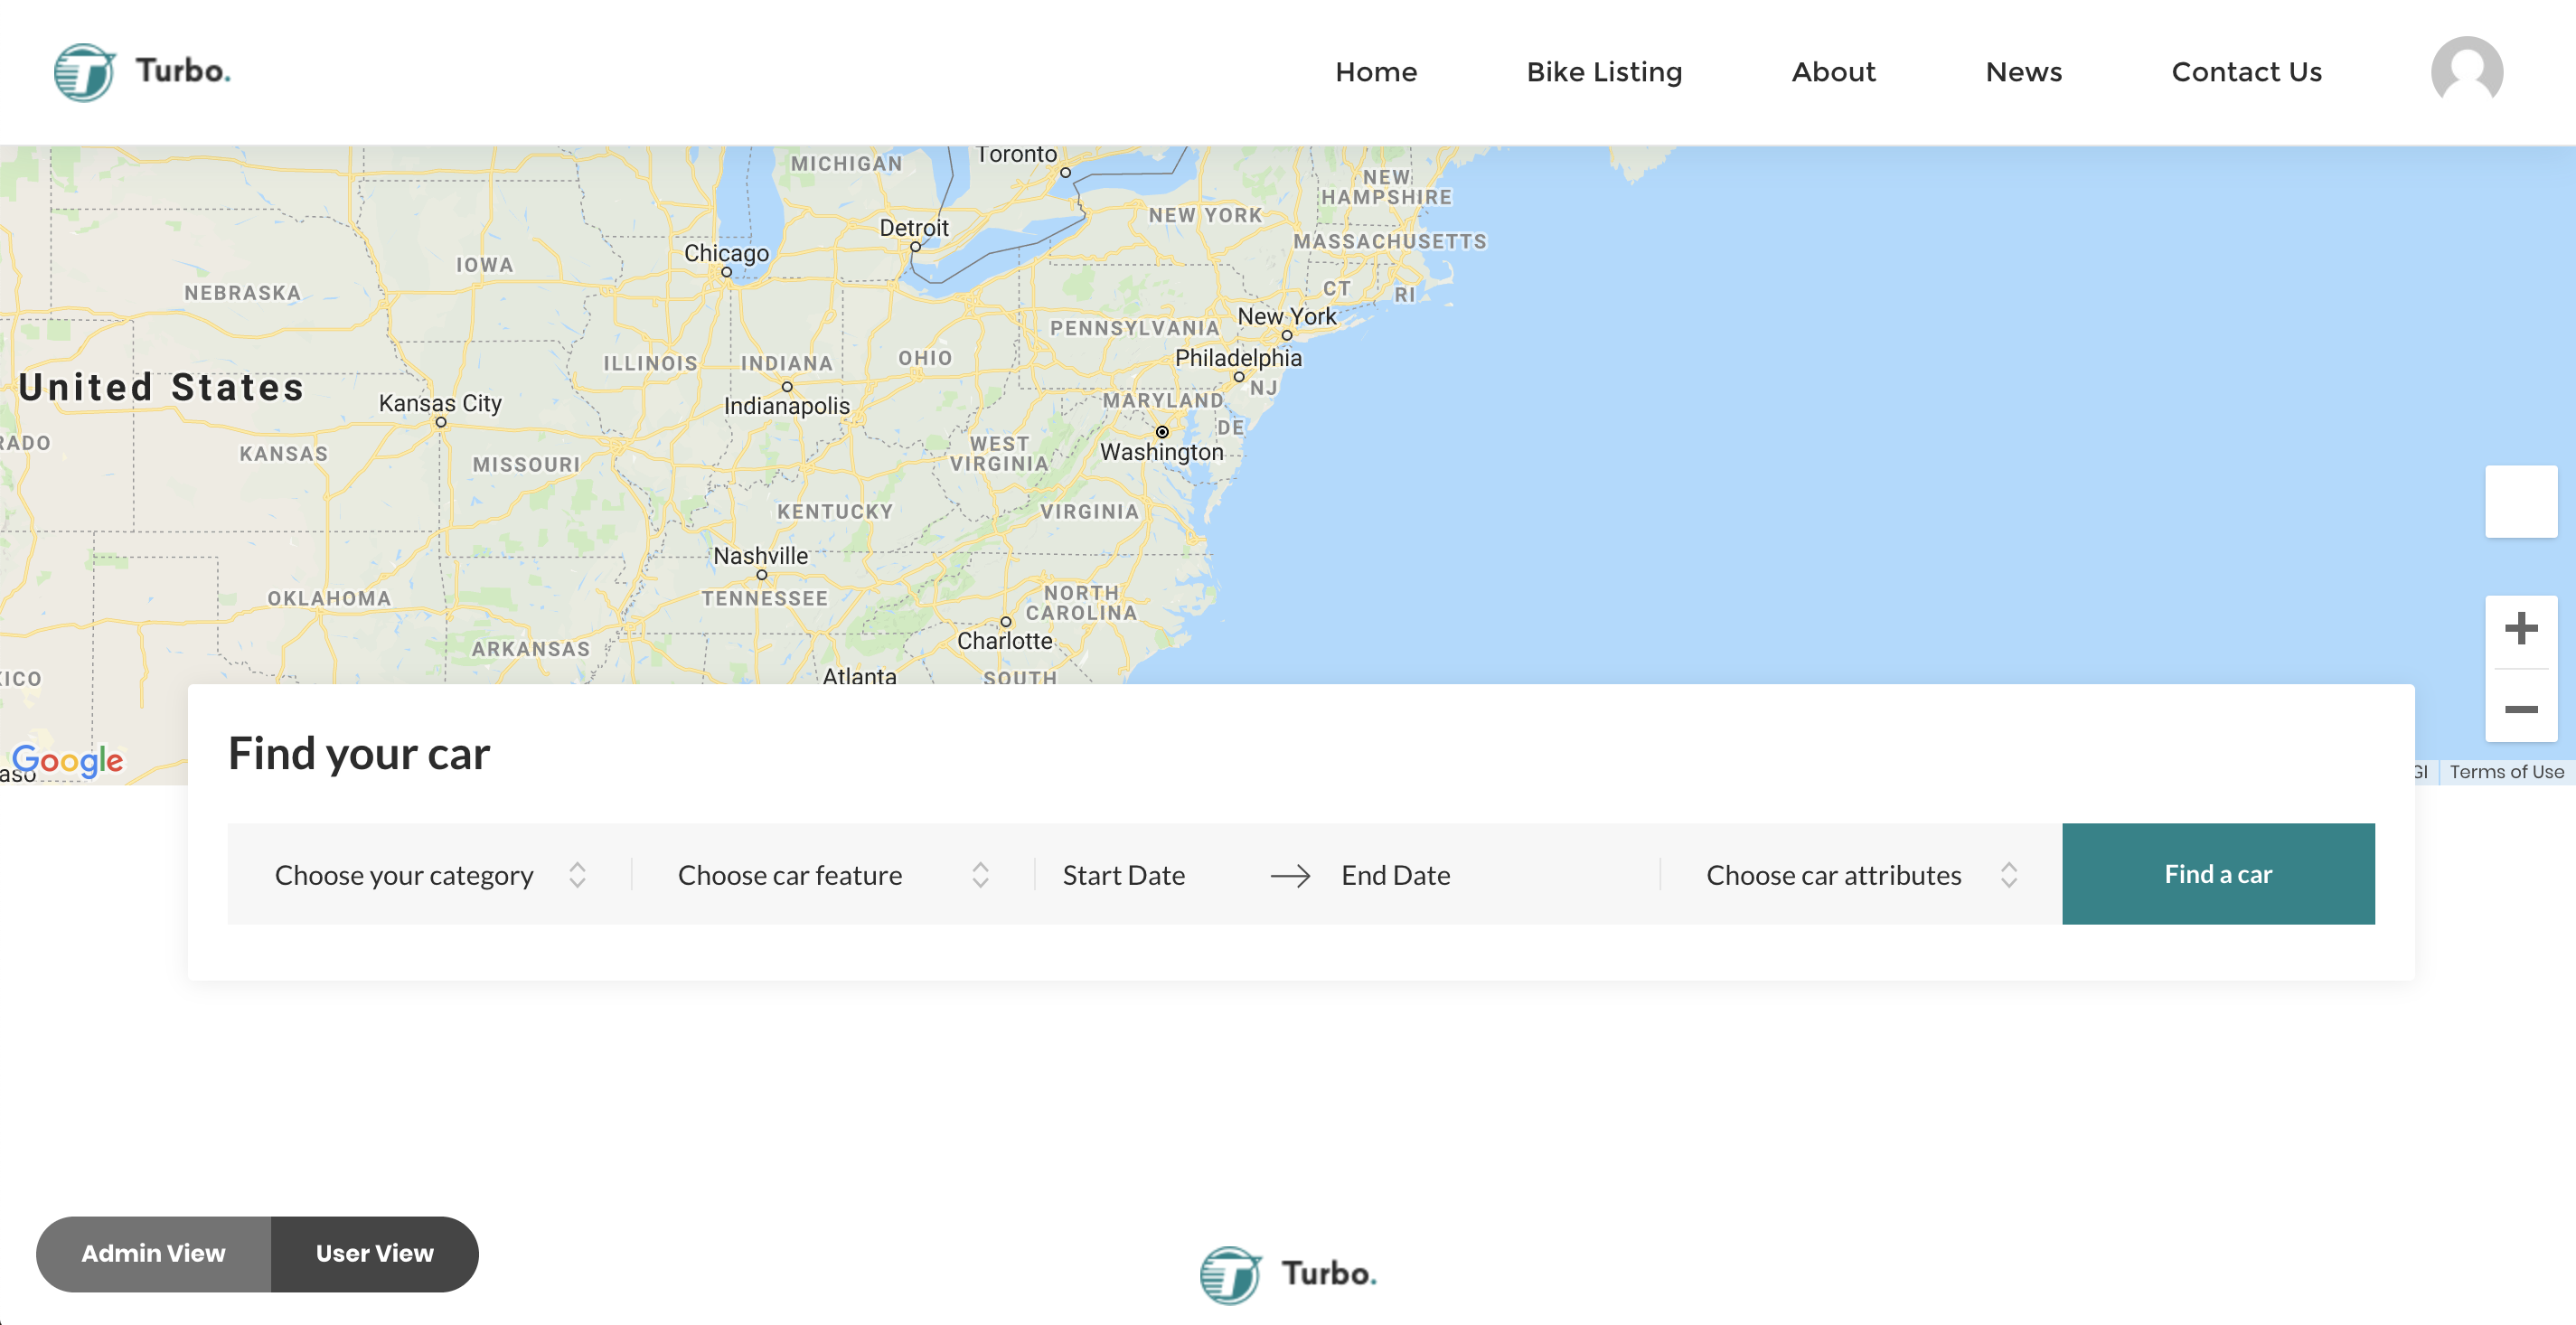Click the Turbo logo in footer
Image resolution: width=2576 pixels, height=1325 pixels.
tap(1288, 1274)
